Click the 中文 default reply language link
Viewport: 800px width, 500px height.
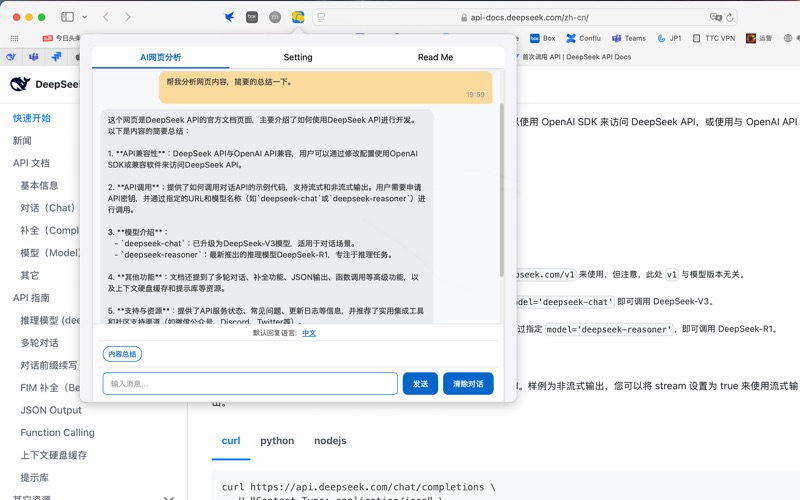[x=309, y=333]
